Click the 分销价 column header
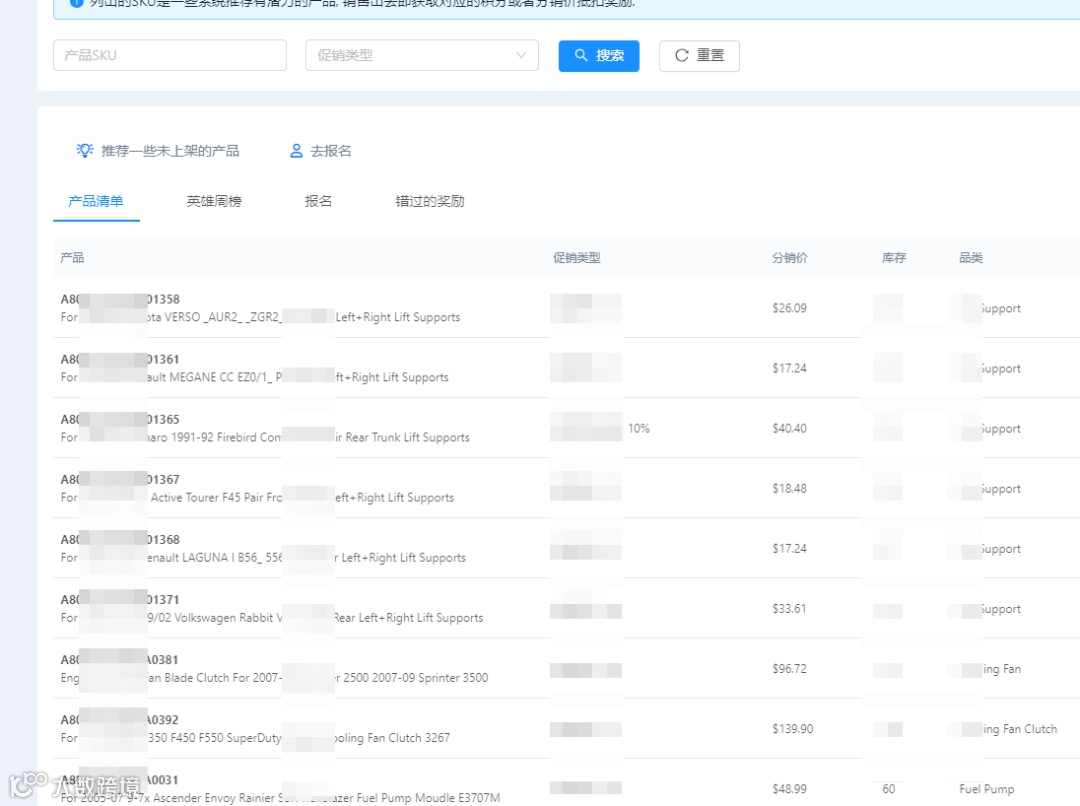The height and width of the screenshot is (806, 1080). 790,258
